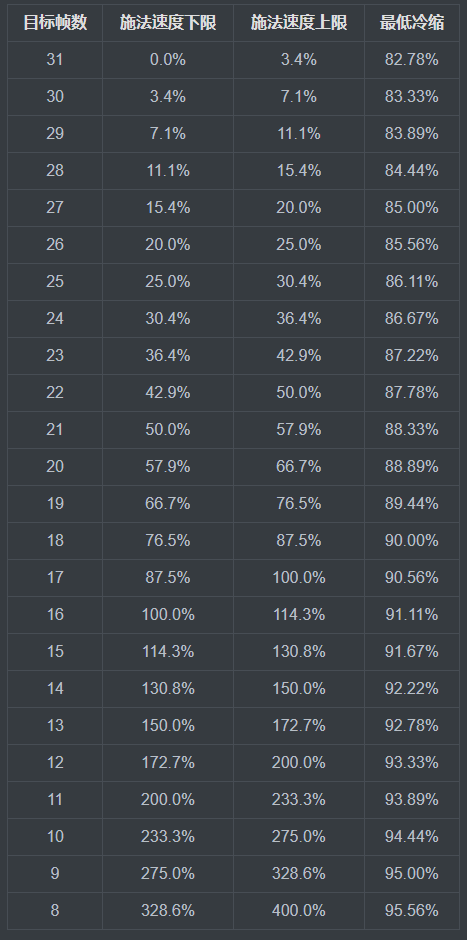
Task: Click the 最低冷缩 column header
Action: point(412,23)
